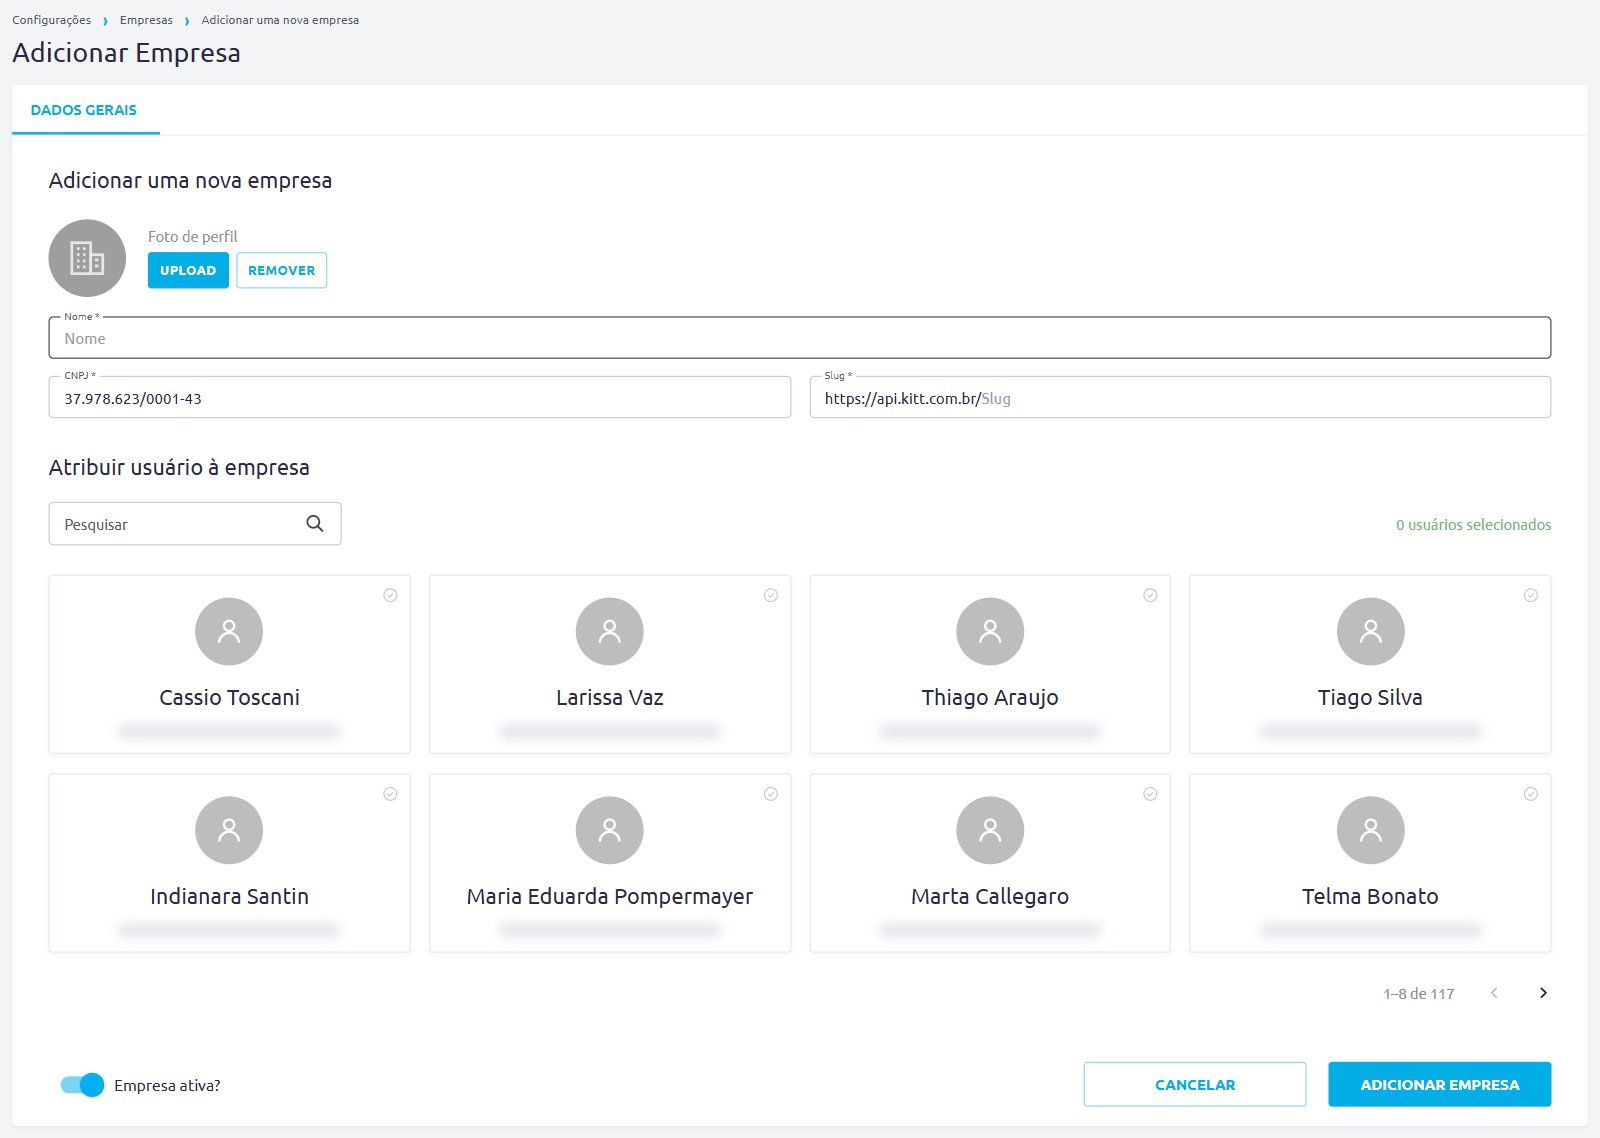This screenshot has height=1138, width=1600.
Task: Click Indianara Santin's avatar icon
Action: point(229,830)
